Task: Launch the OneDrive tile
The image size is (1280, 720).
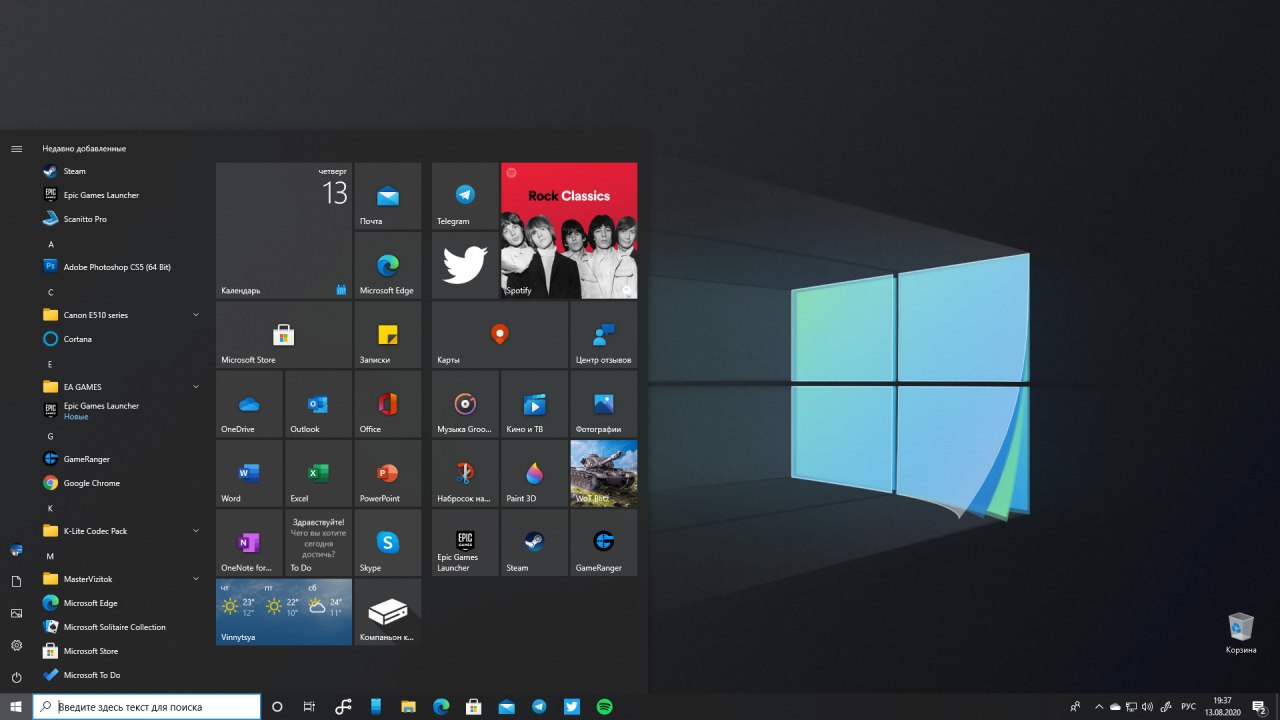Action: coord(249,403)
